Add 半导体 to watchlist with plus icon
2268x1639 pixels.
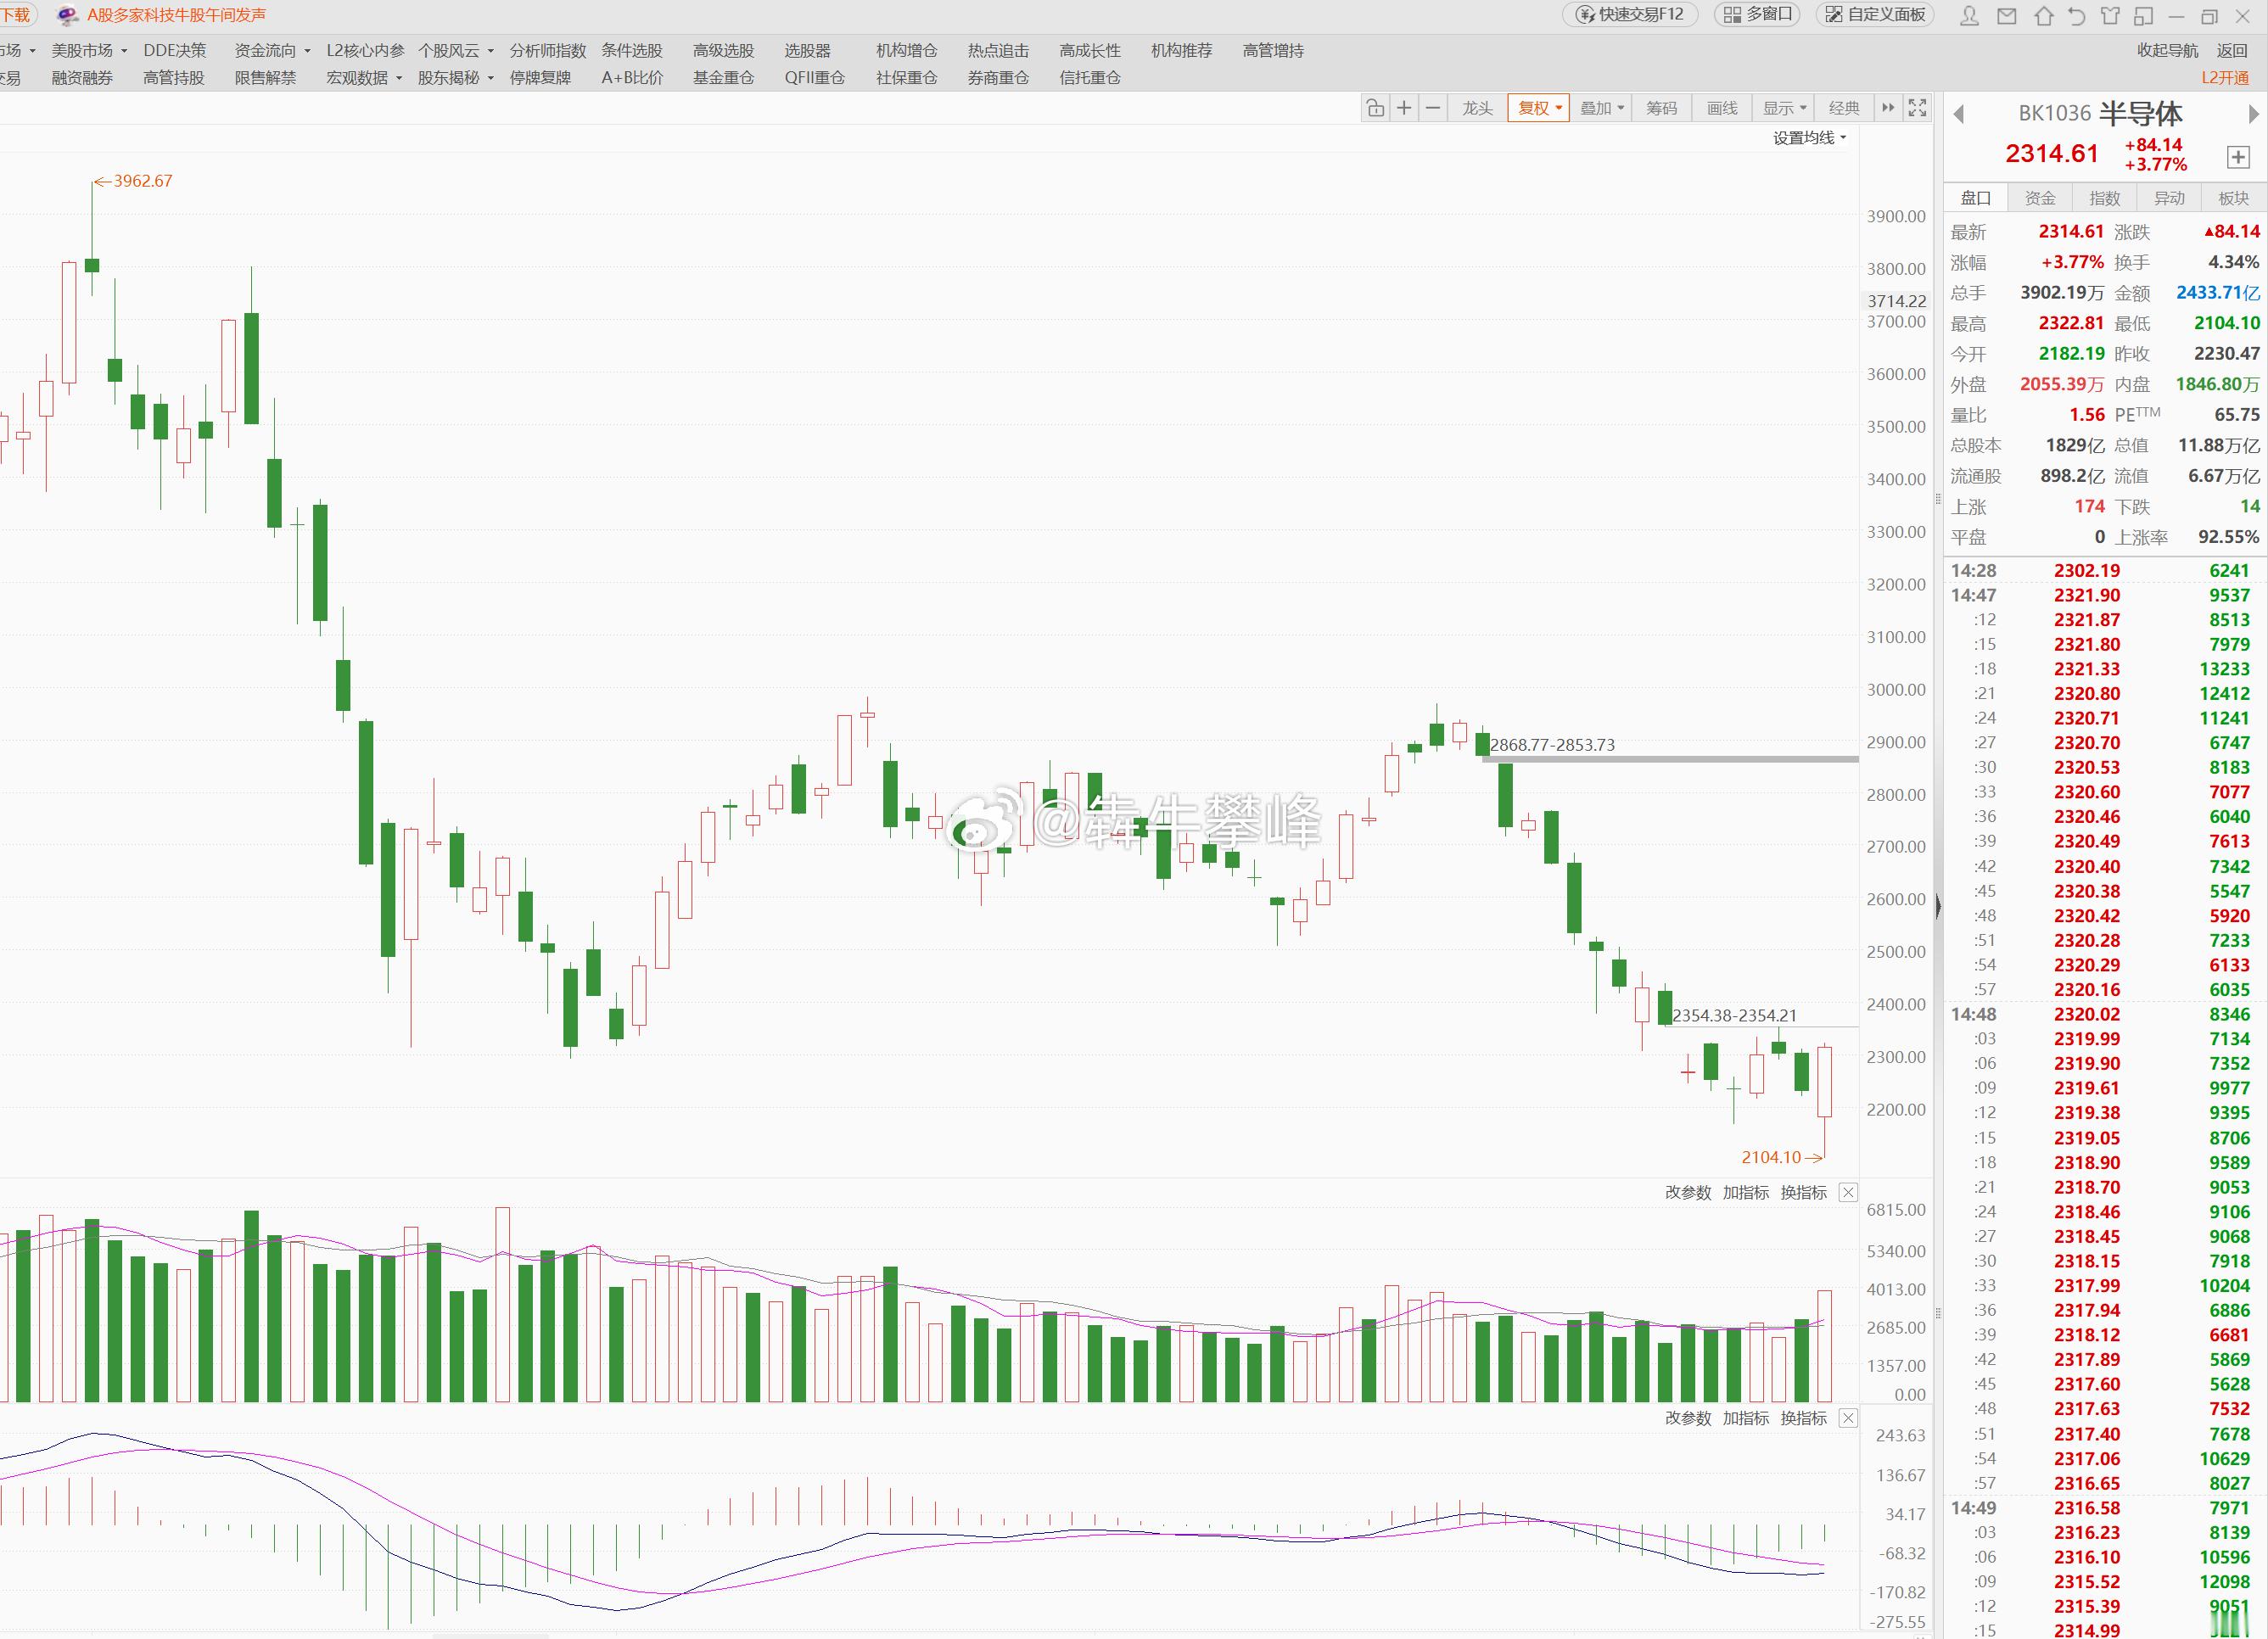(2238, 157)
